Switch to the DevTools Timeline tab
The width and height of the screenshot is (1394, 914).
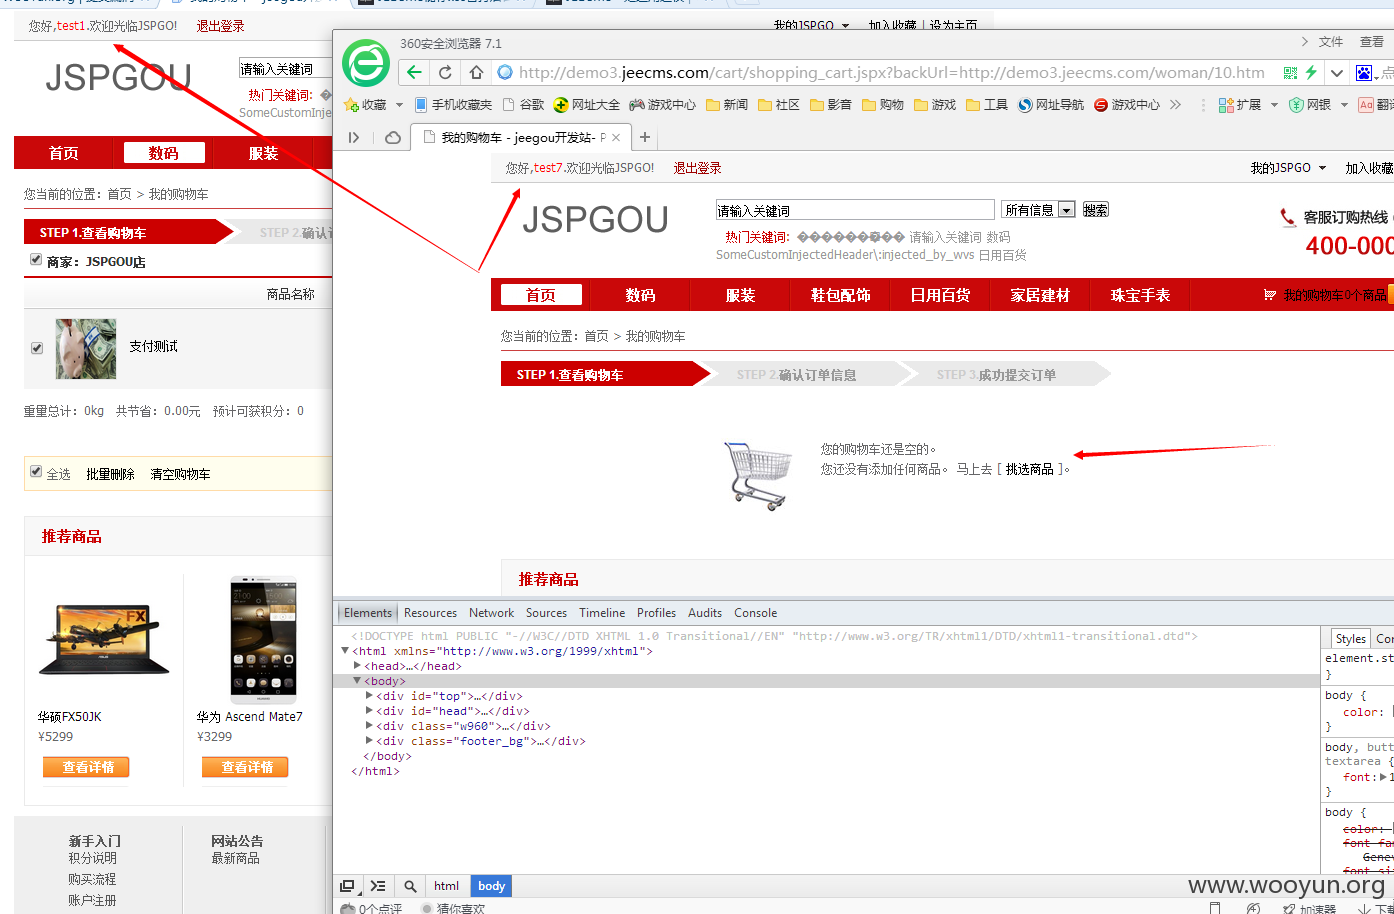coord(602,613)
